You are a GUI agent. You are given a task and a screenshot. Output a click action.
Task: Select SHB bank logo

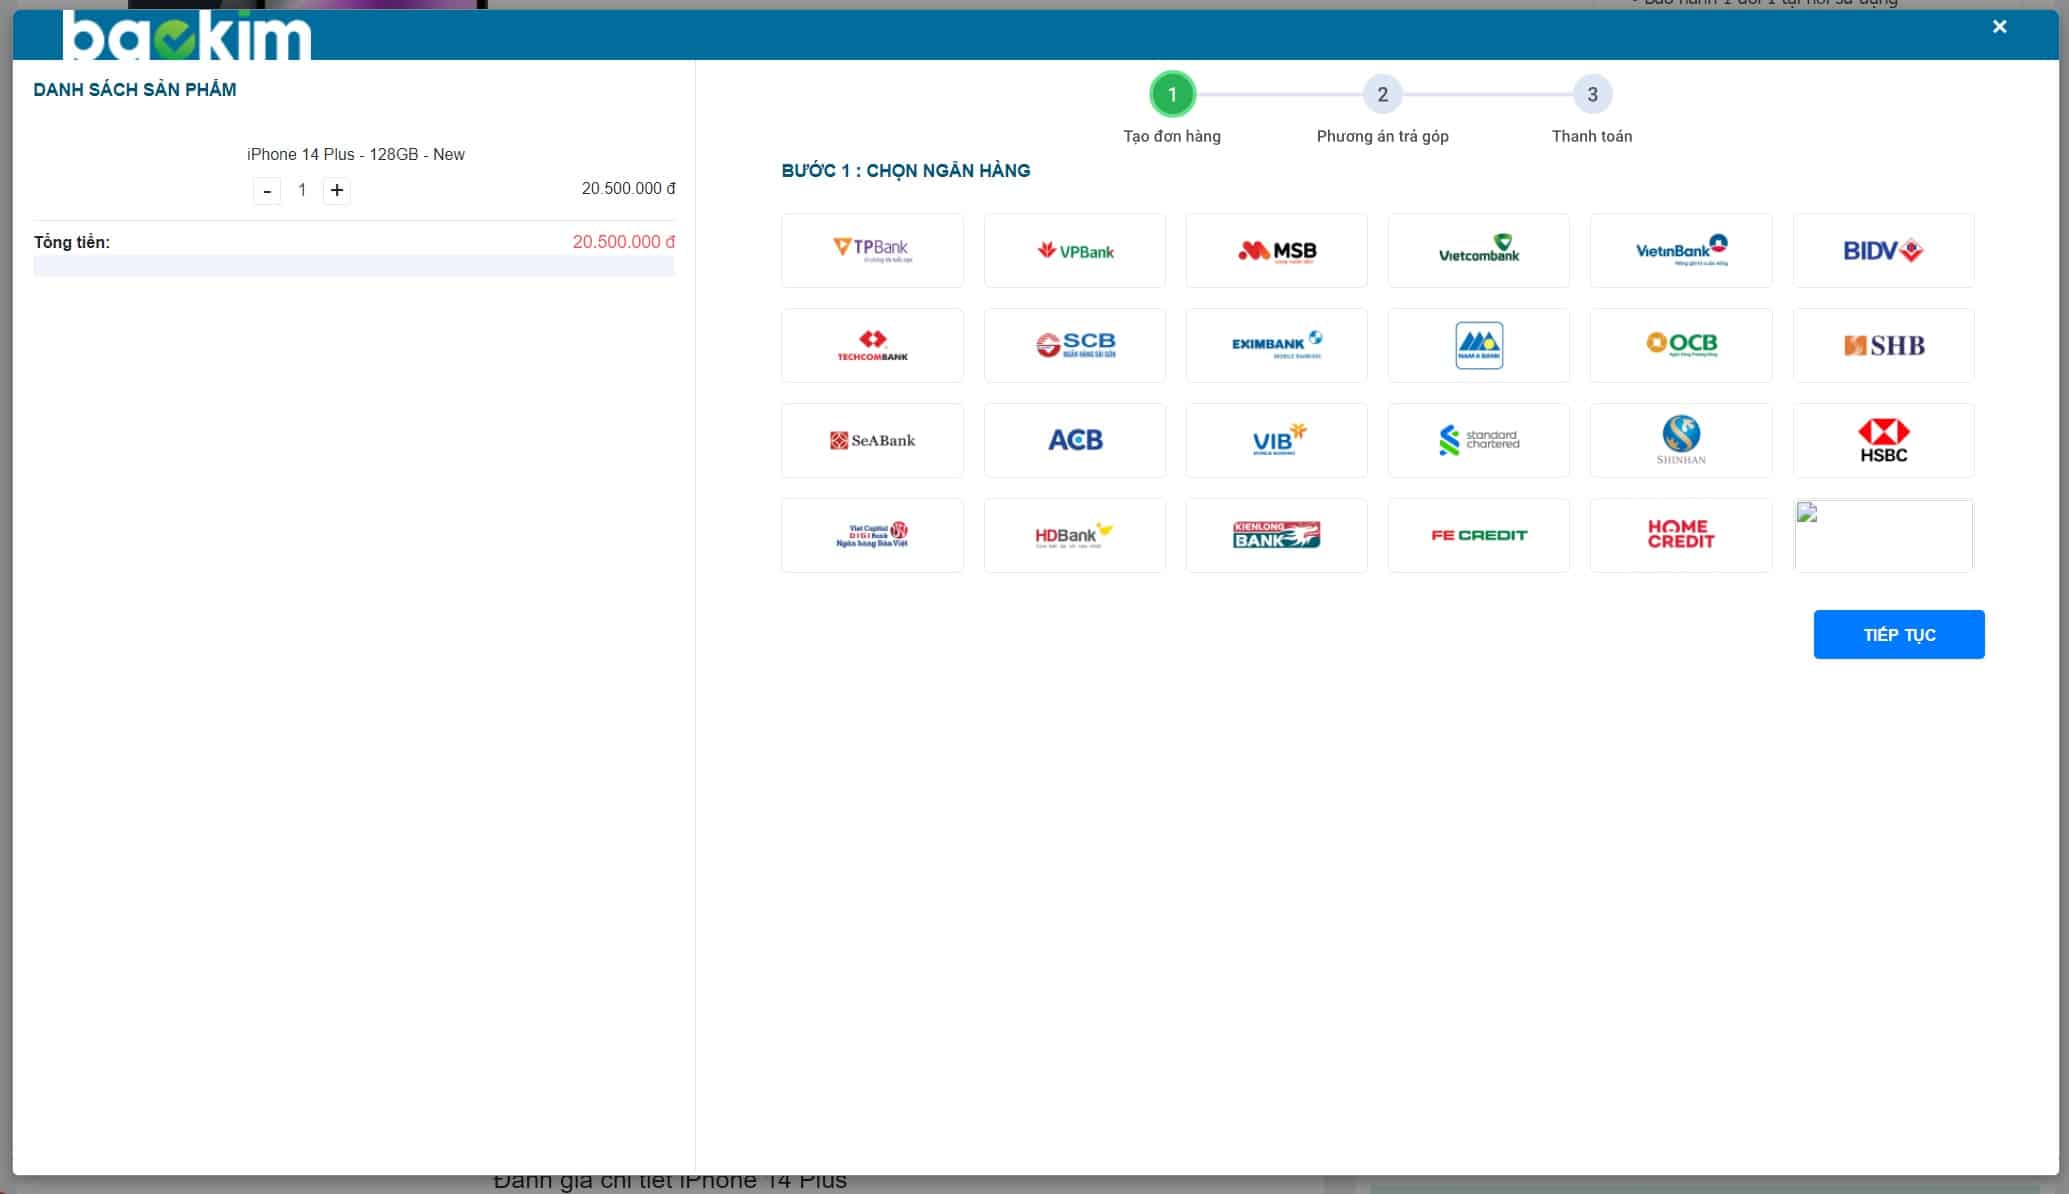click(1883, 345)
